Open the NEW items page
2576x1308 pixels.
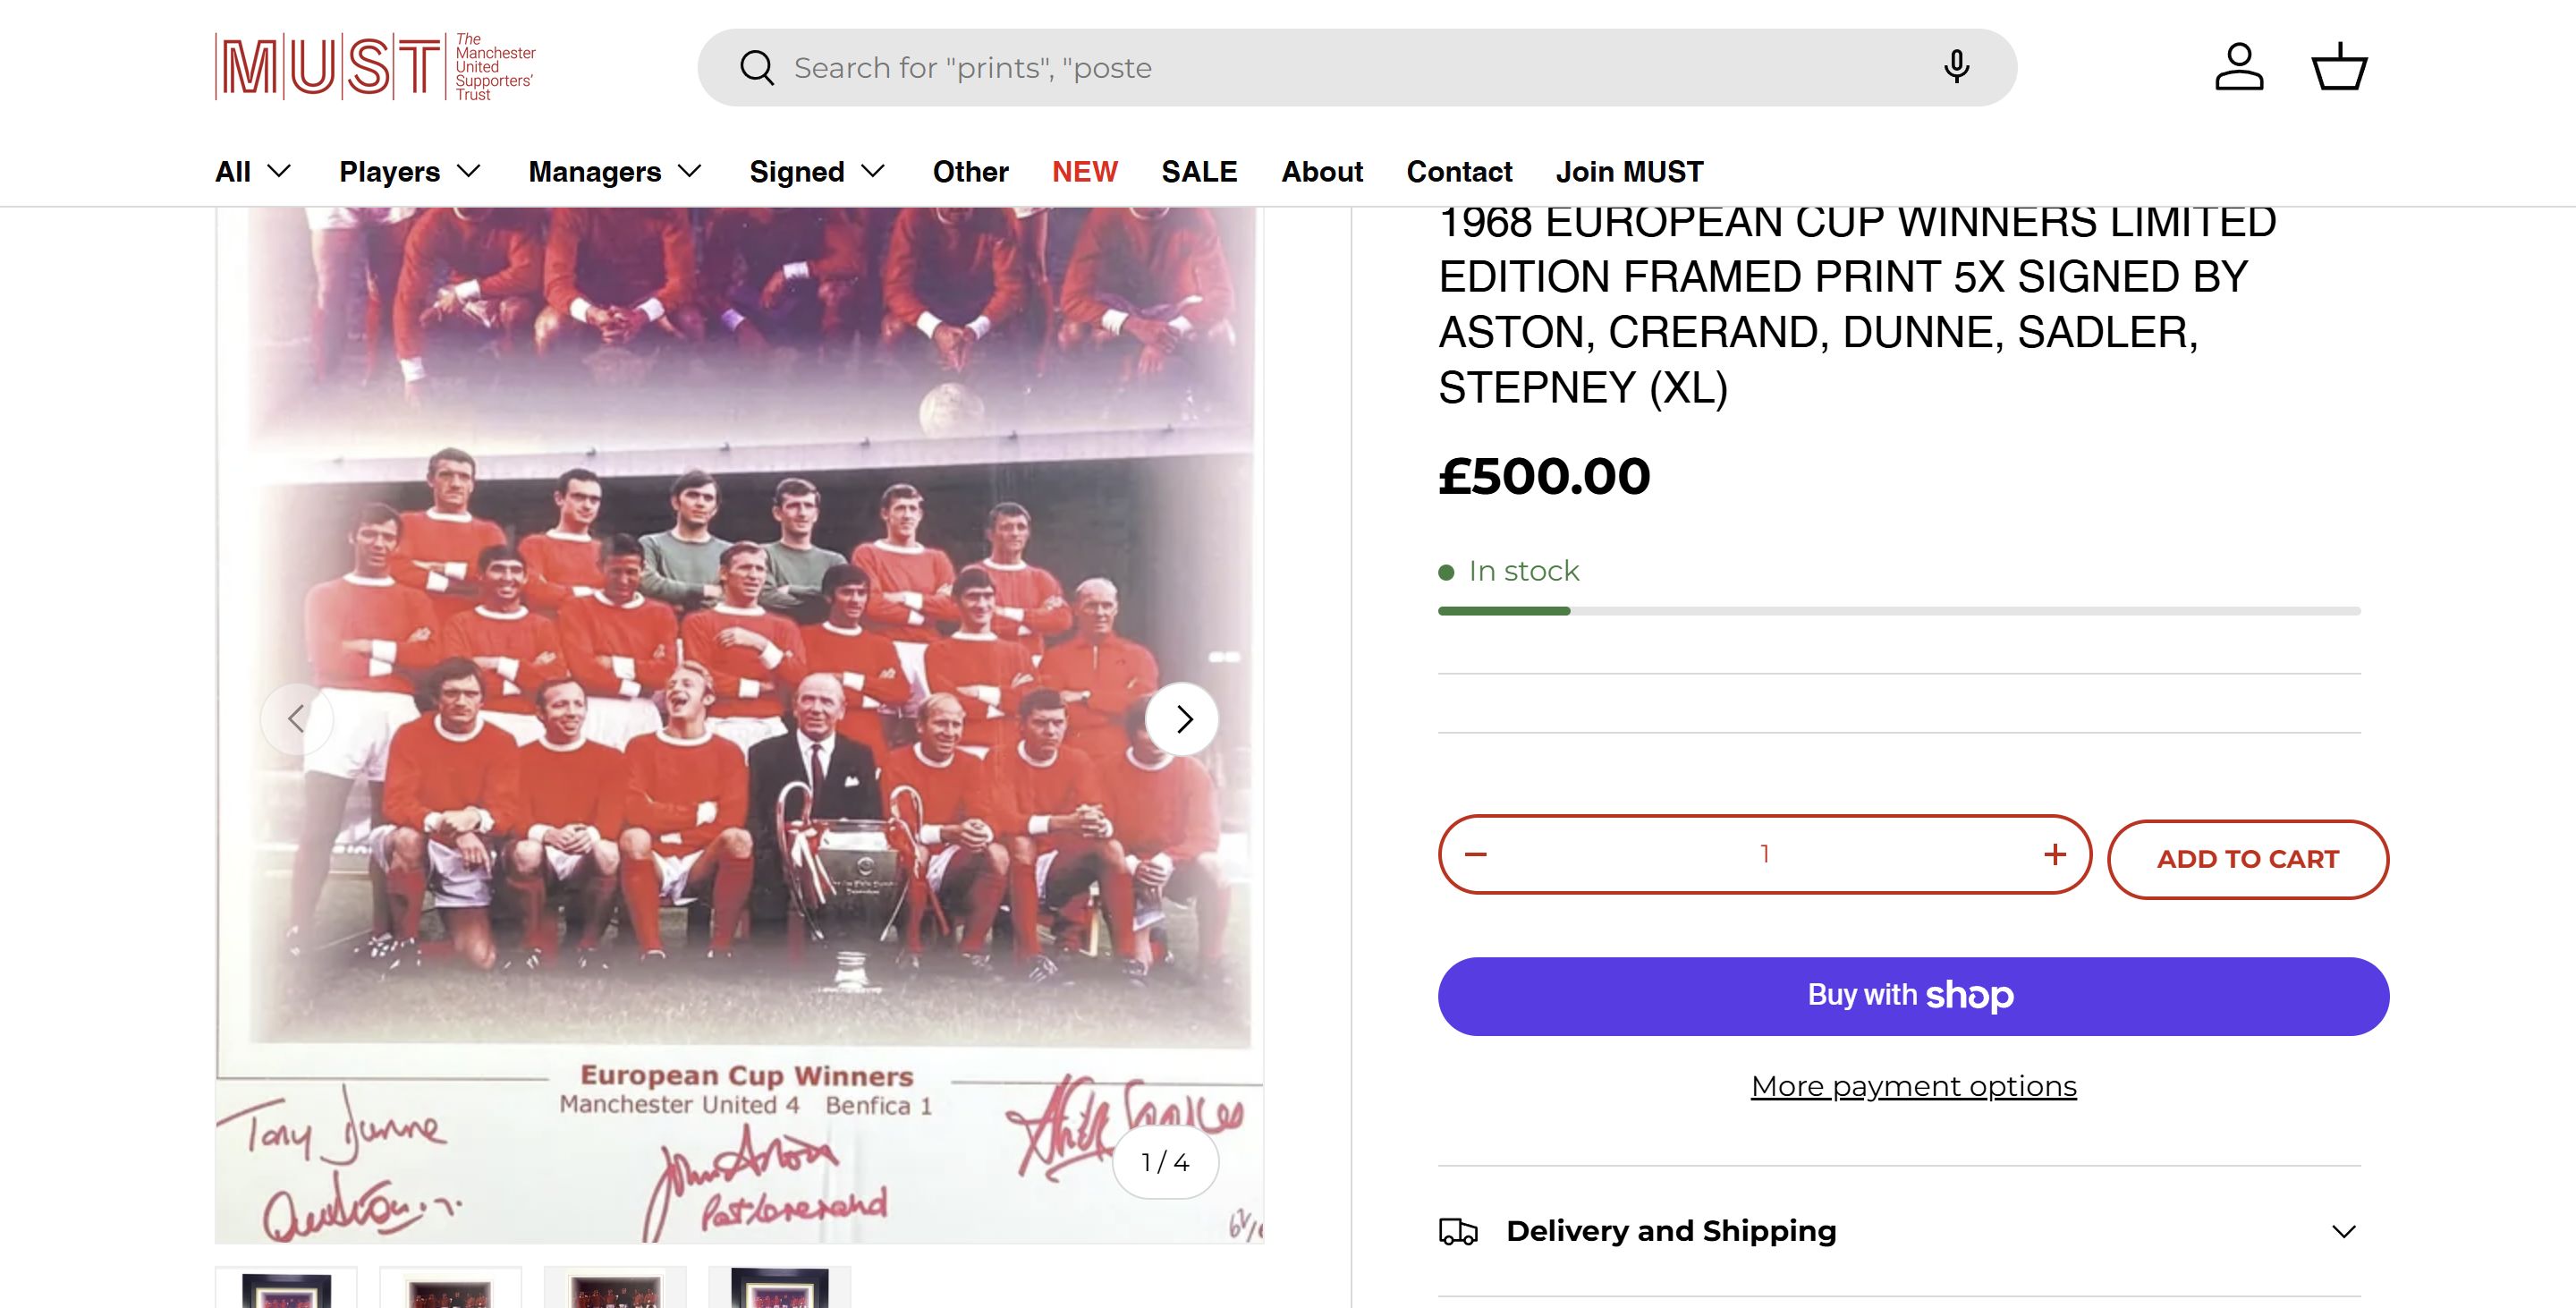coord(1084,172)
